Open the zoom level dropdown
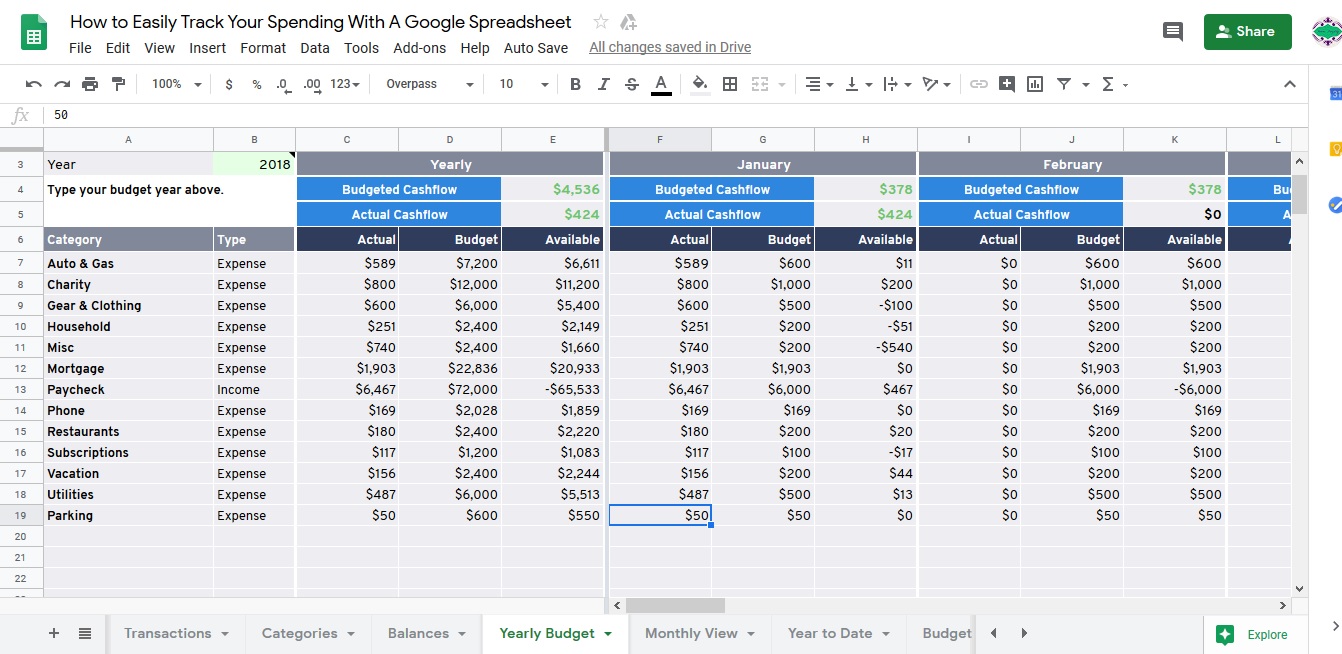Viewport: 1342px width, 654px height. tap(176, 84)
